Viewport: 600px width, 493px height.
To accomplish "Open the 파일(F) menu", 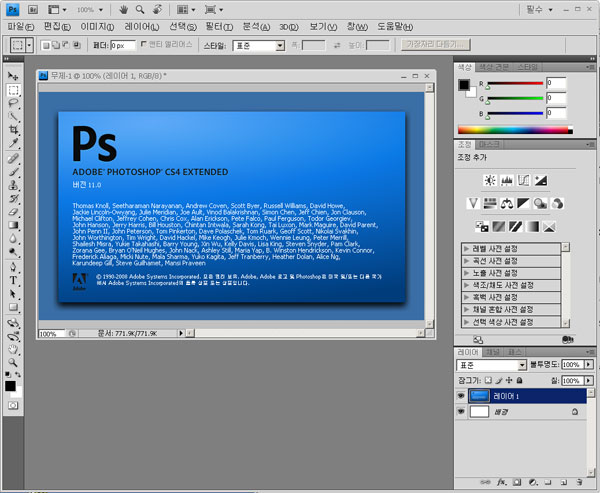I will pyautogui.click(x=21, y=27).
